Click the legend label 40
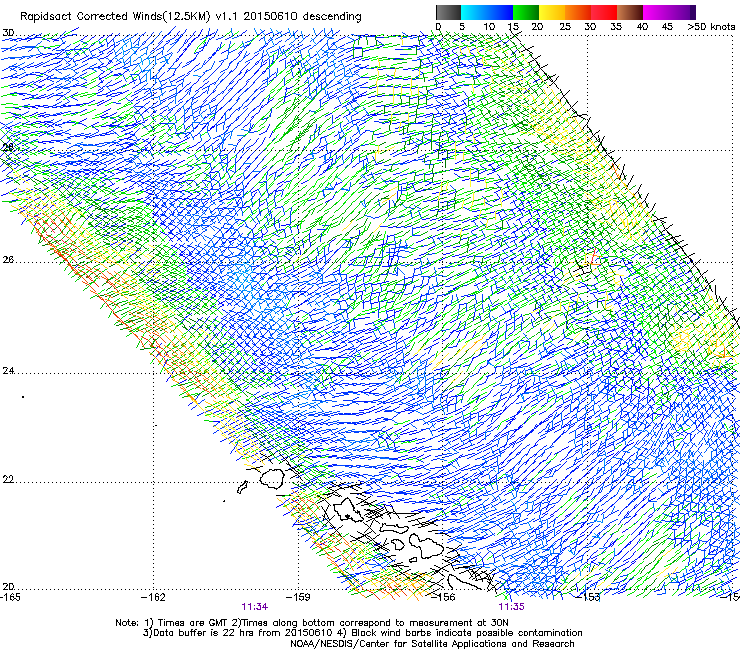Viewport: 740px width, 650px height. (642, 27)
